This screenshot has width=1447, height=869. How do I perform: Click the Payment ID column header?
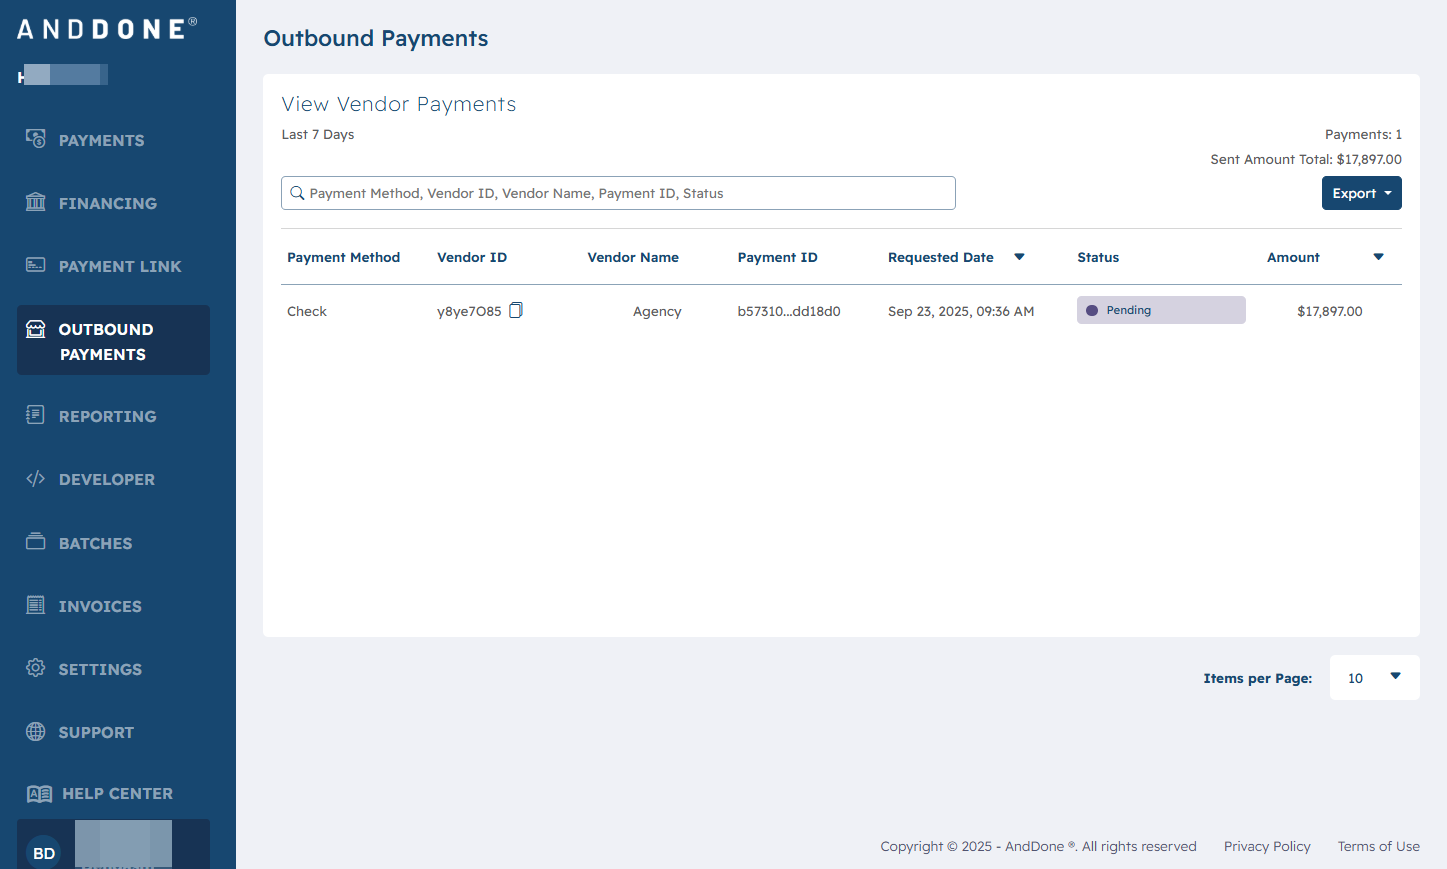(x=778, y=257)
